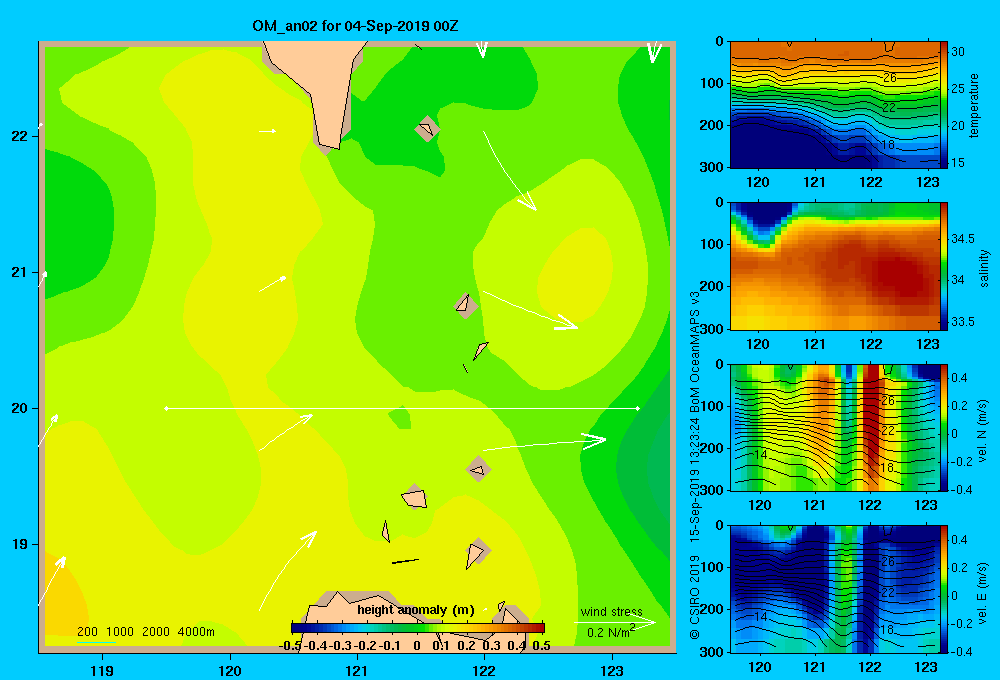Screen dimensions: 1000x680
Task: Click latitude label 21 on main map
Action: tap(20, 272)
